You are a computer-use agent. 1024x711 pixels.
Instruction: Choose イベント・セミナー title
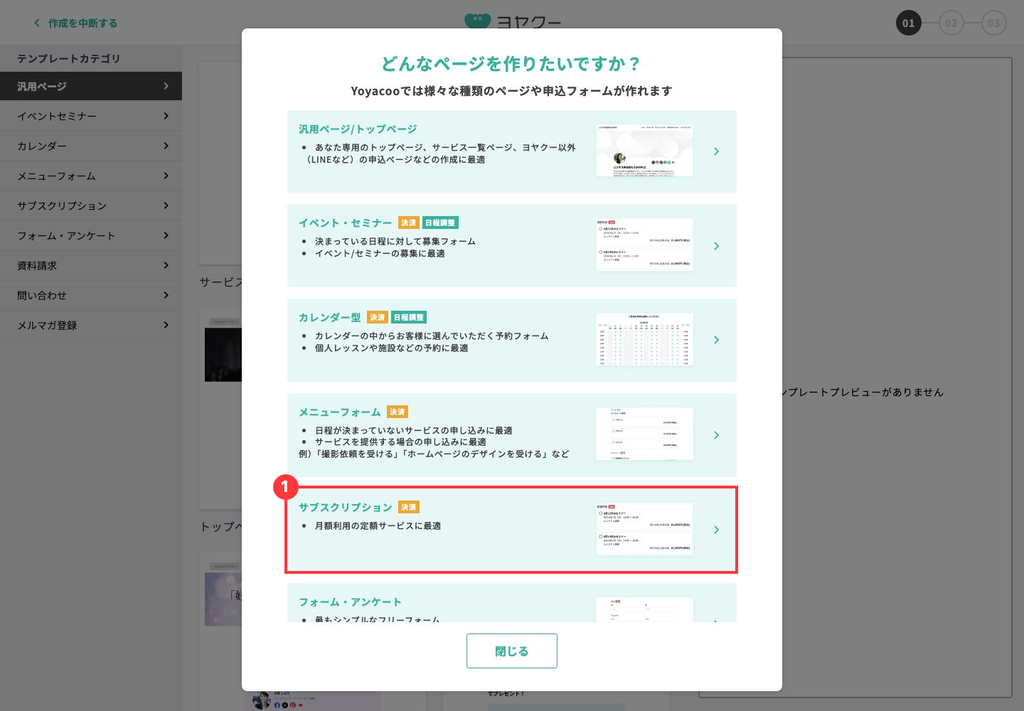(x=345, y=223)
